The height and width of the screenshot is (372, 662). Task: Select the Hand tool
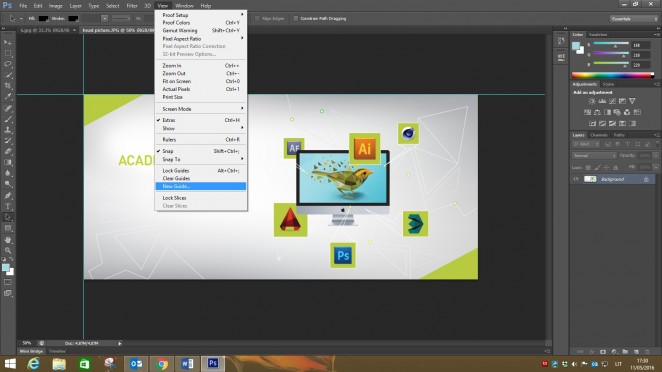coord(8,239)
